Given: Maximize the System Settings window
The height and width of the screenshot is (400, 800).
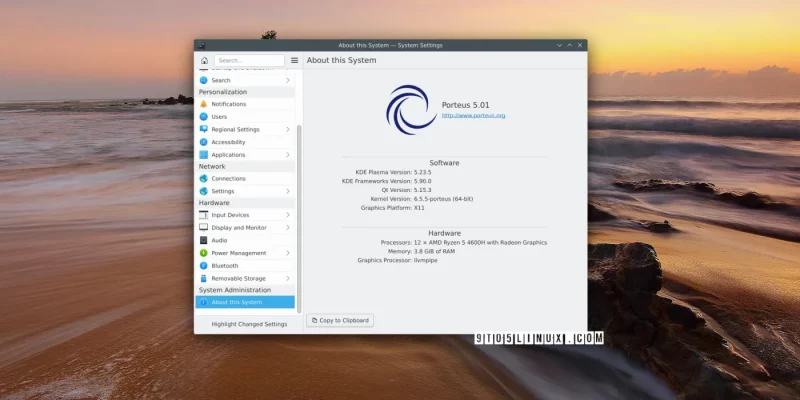Looking at the screenshot, I should point(570,45).
